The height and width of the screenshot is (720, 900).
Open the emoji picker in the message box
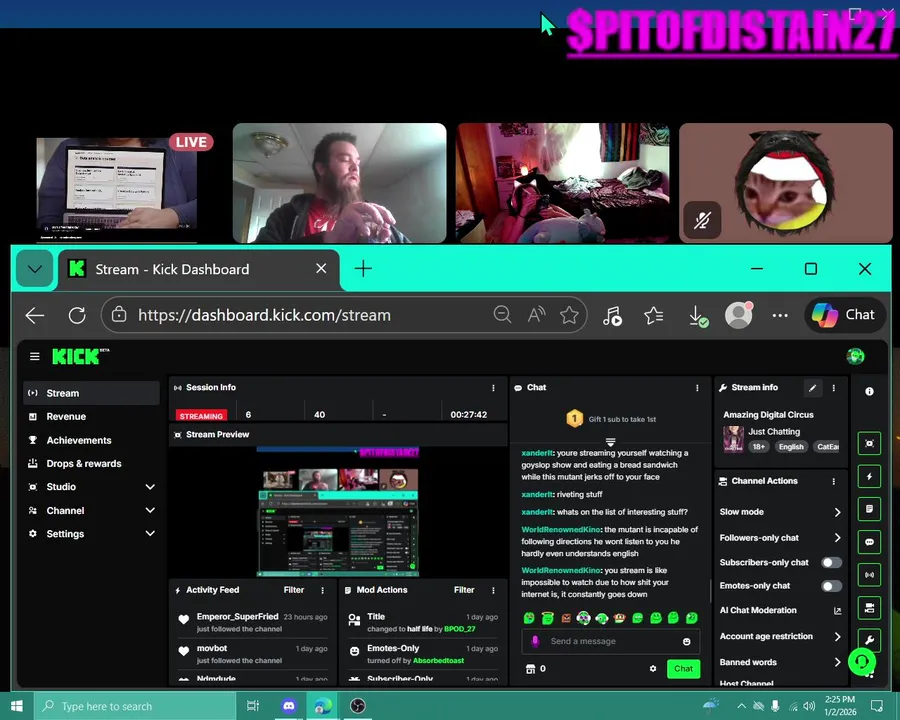[686, 641]
